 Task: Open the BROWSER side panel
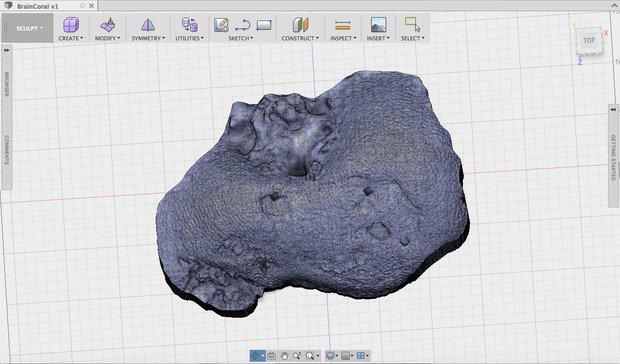[7, 84]
